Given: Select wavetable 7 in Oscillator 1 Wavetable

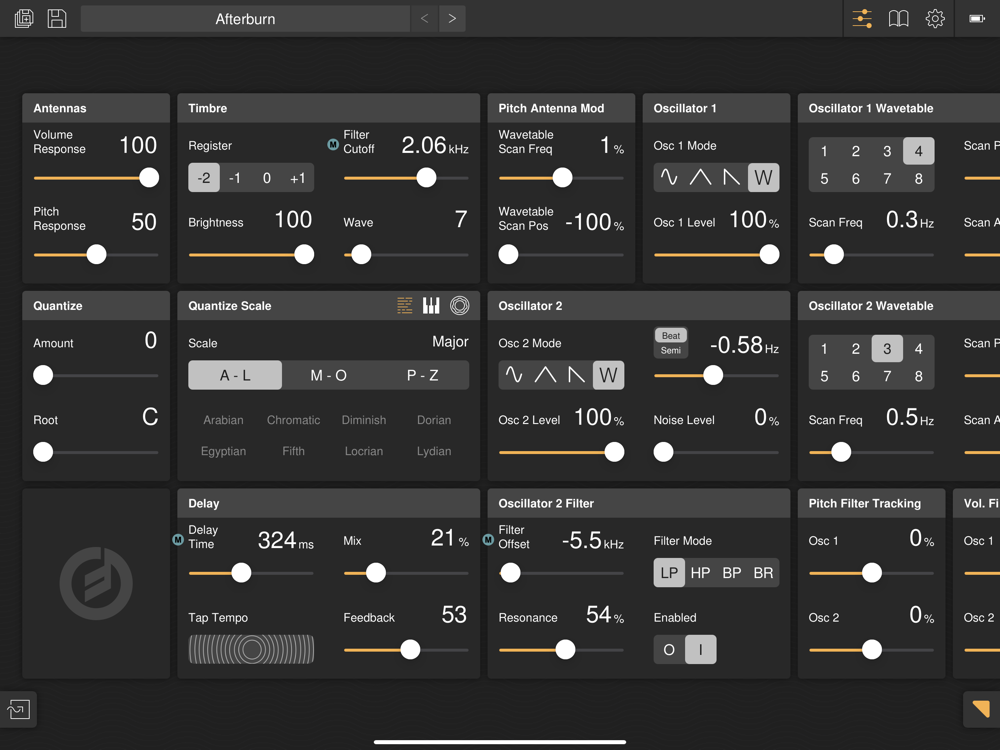Looking at the screenshot, I should tap(887, 179).
